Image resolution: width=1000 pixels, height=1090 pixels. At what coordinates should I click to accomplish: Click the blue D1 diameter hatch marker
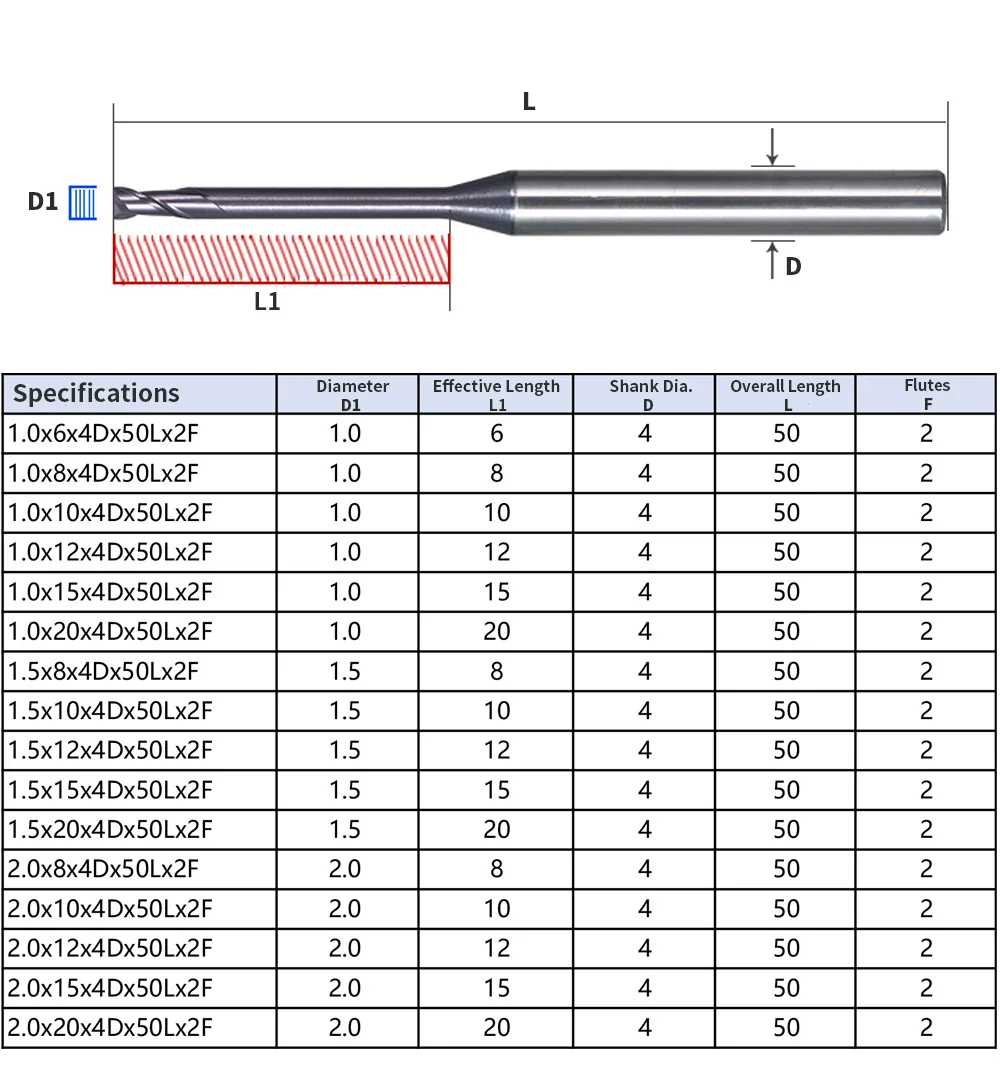click(83, 203)
